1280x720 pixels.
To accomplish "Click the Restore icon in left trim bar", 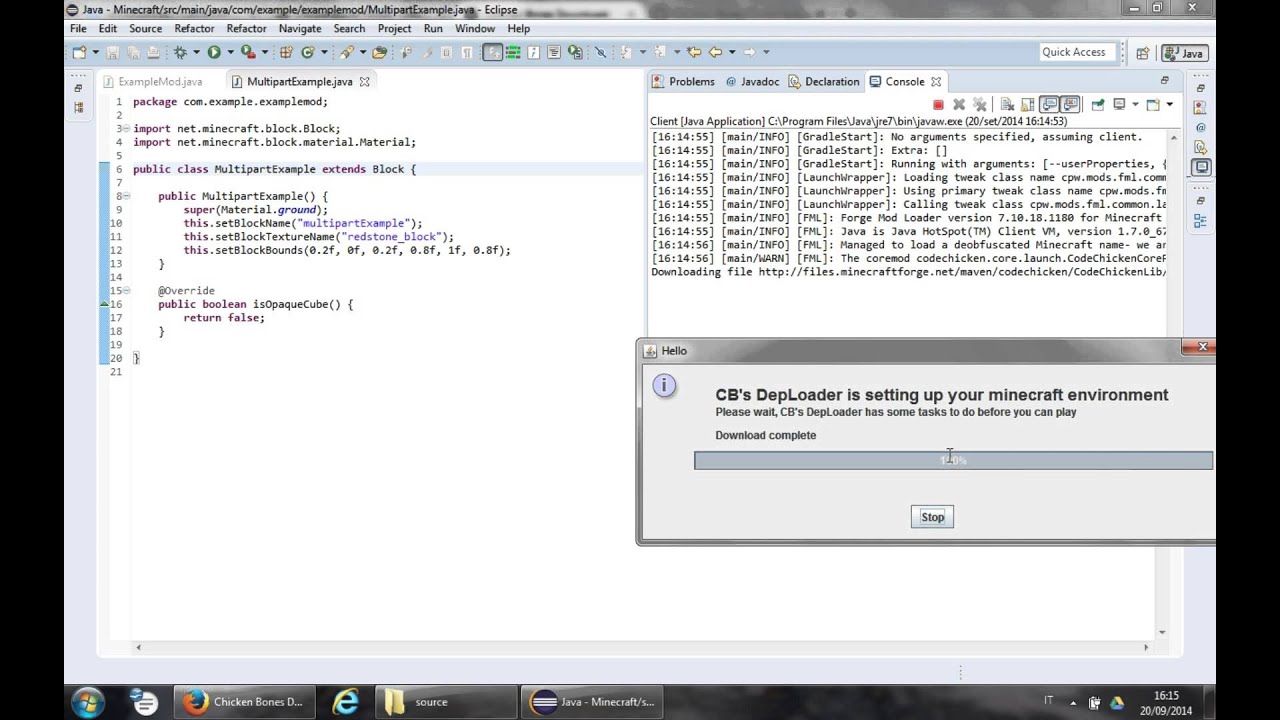I will 78,89.
